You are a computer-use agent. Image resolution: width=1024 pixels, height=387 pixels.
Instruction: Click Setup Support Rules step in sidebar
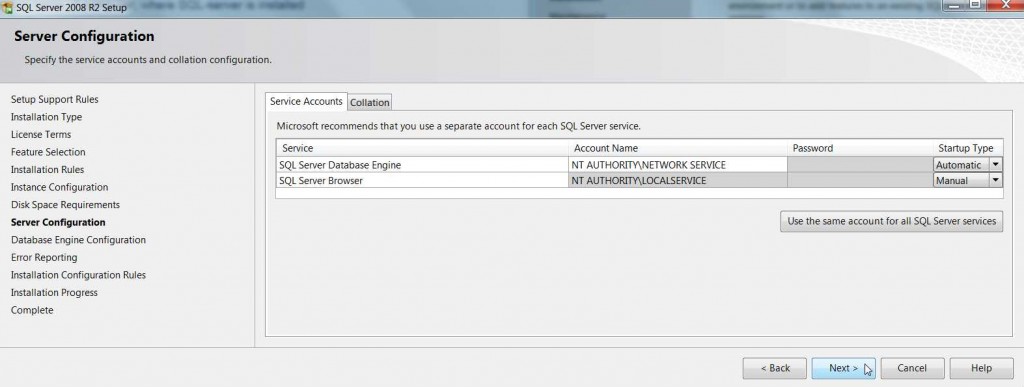tap(55, 99)
